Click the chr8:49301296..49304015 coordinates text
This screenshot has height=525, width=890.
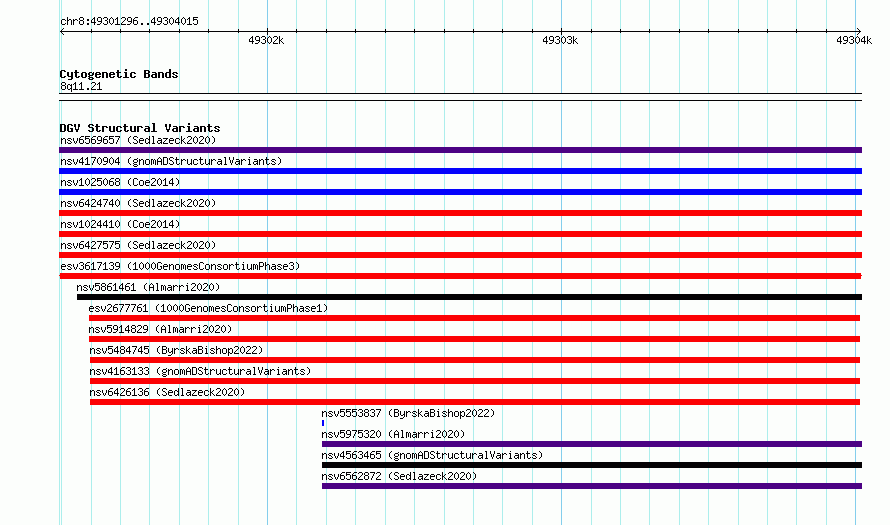click(x=129, y=22)
